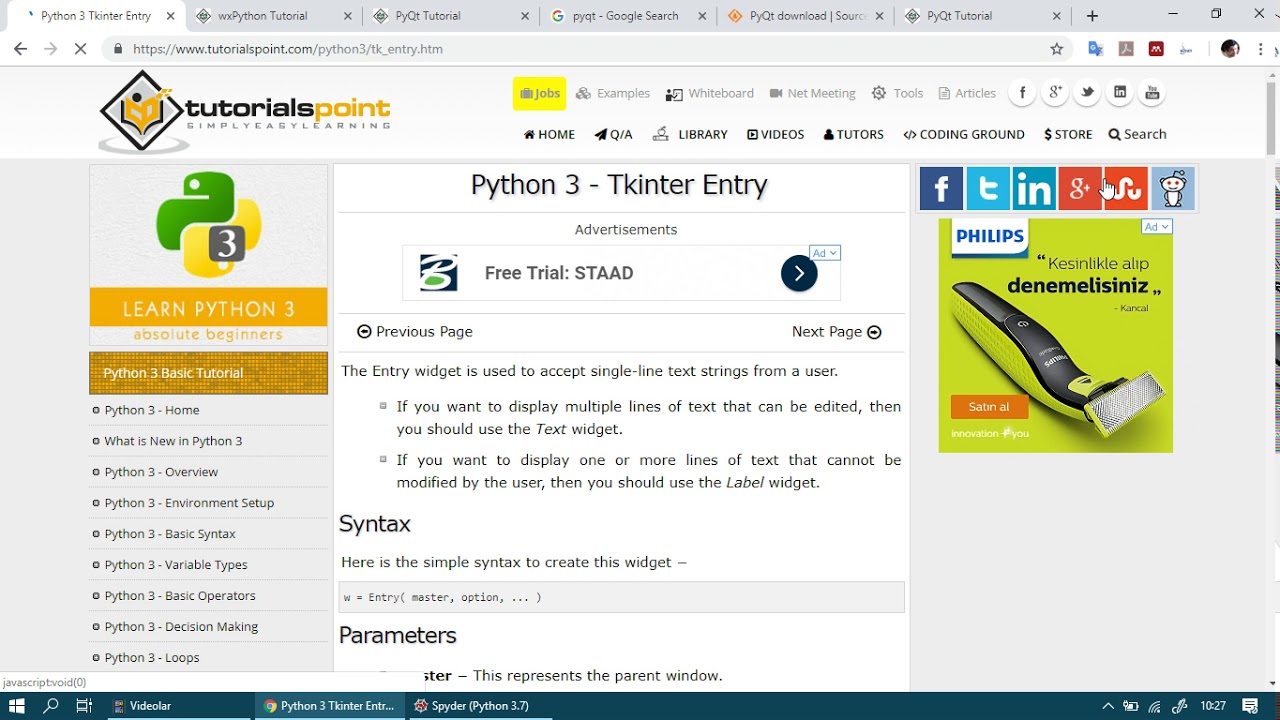Open Windows taskbar search
The height and width of the screenshot is (720, 1280).
[x=51, y=706]
